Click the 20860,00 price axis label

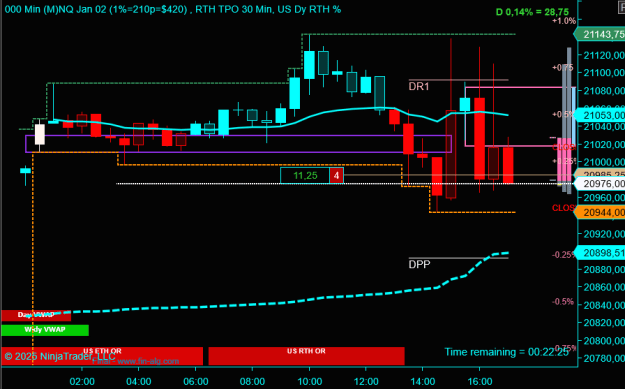coord(604,287)
